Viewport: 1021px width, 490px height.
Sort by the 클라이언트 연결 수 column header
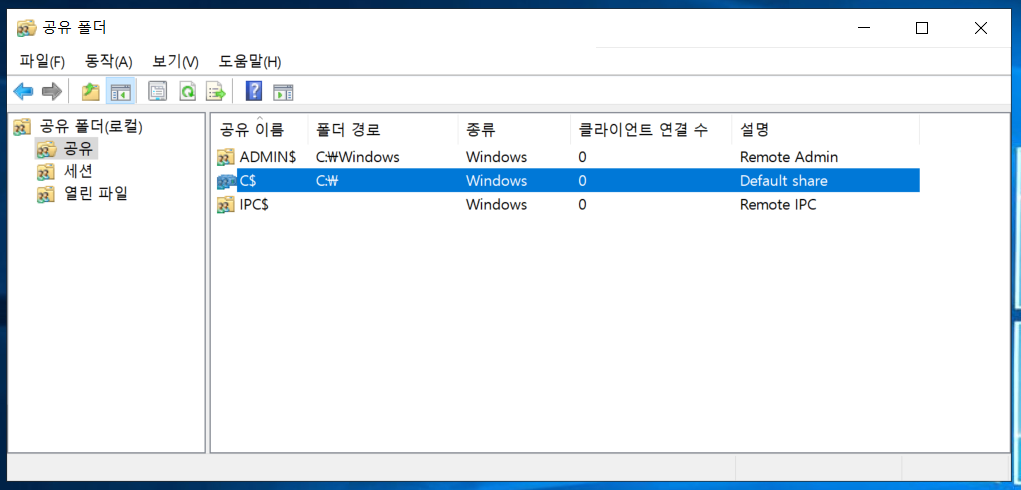[651, 129]
